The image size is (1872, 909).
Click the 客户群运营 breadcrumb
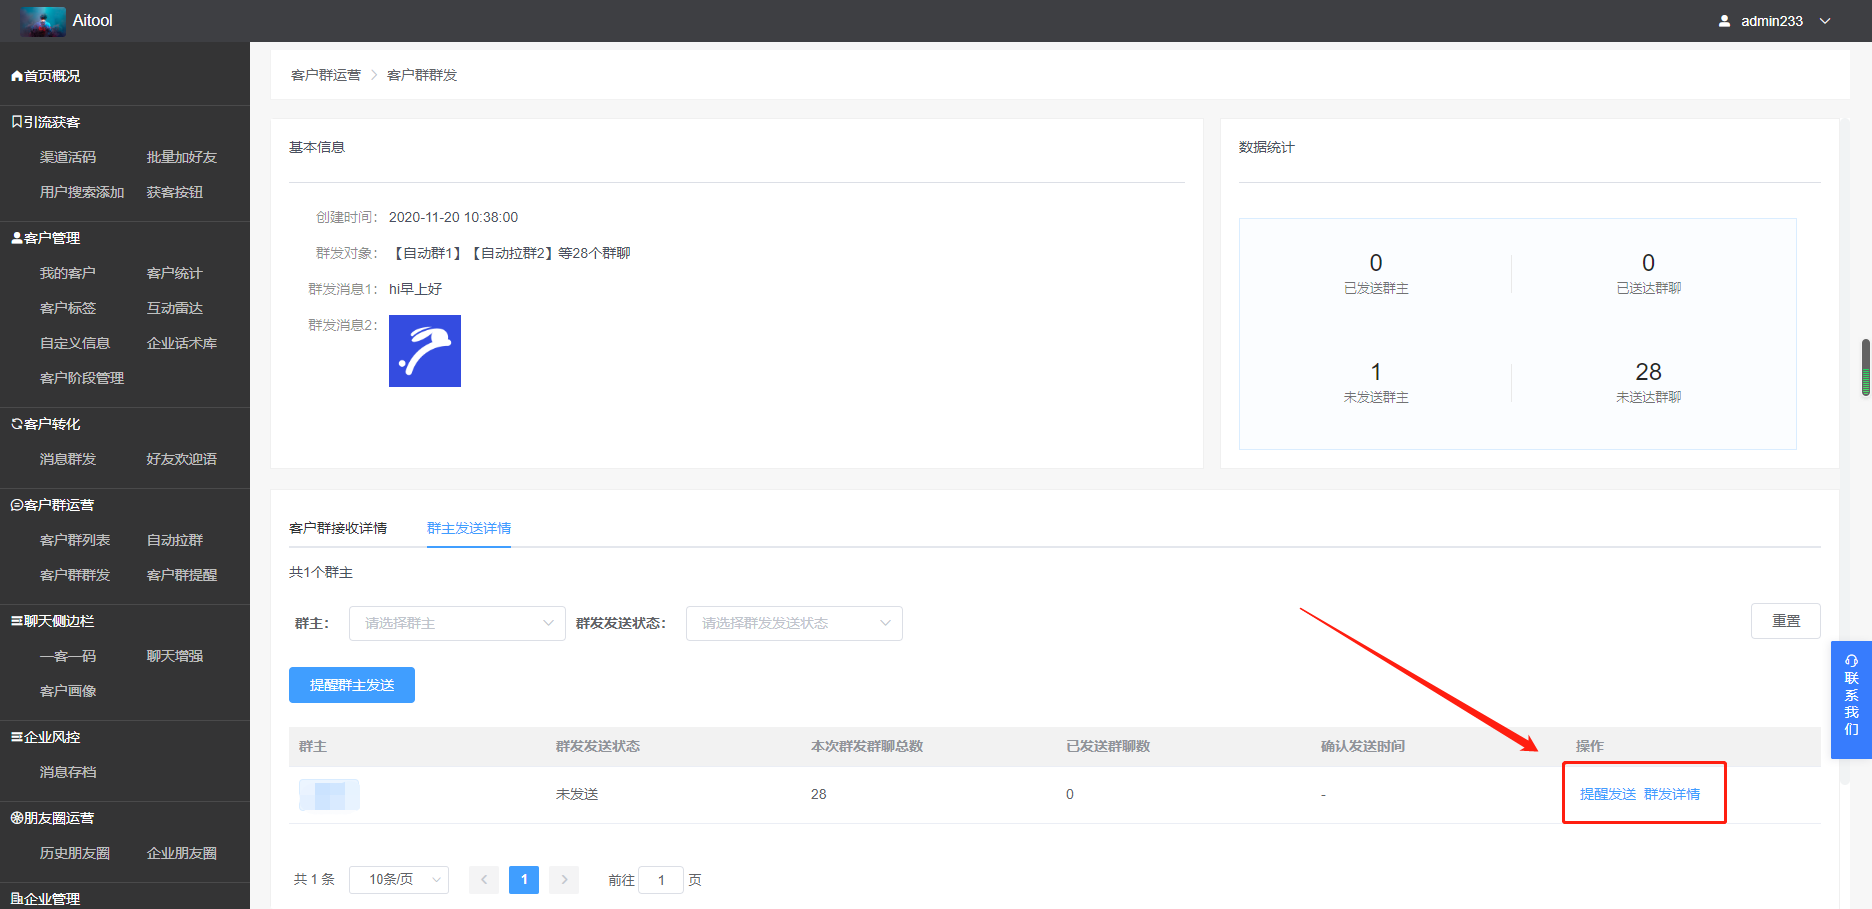coord(326,75)
